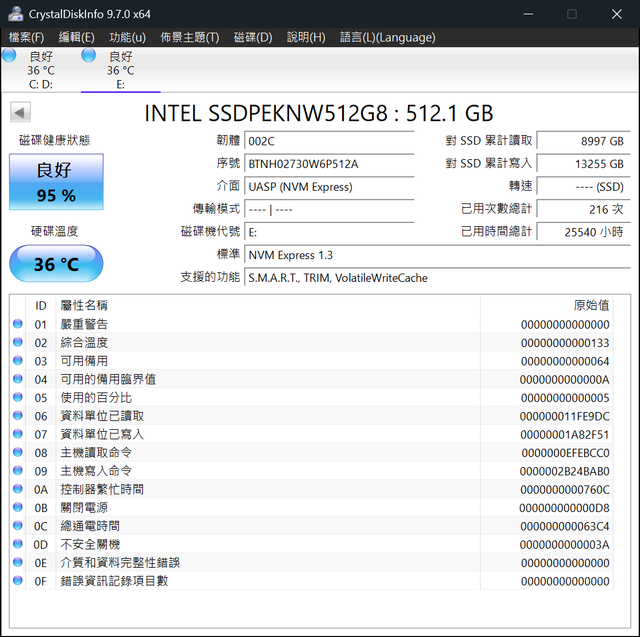Select the E: disk tab
This screenshot has height=637, width=640.
(120, 69)
